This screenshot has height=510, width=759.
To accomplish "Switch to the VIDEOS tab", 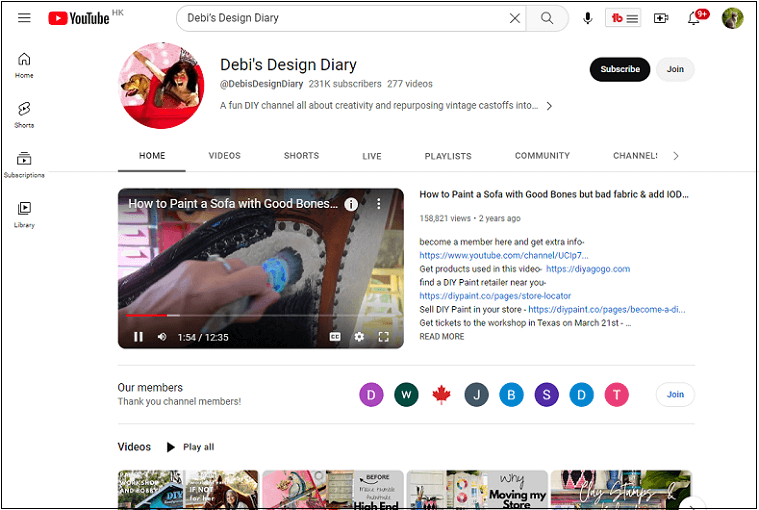I will pos(225,156).
